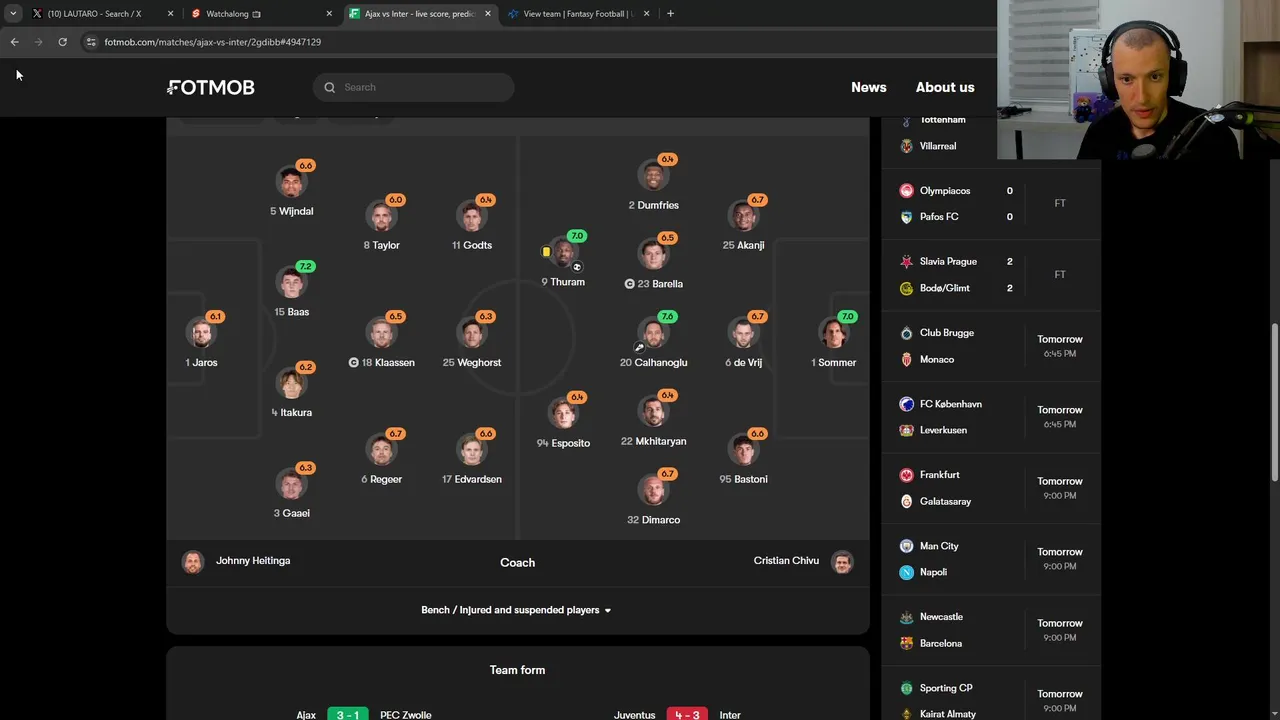Open the News menu
Viewport: 1280px width, 720px height.
coord(868,87)
